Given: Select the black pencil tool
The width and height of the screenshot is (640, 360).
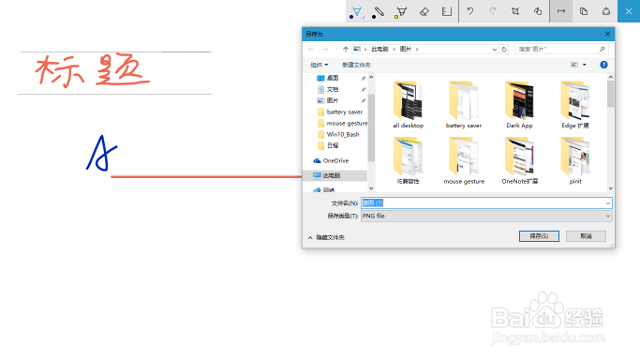Looking at the screenshot, I should [x=379, y=11].
